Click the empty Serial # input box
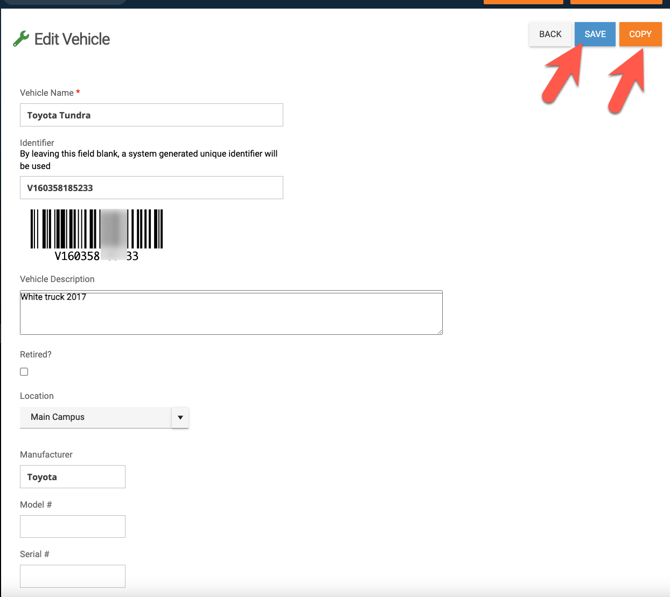Image resolution: width=670 pixels, height=597 pixels. pyautogui.click(x=73, y=575)
